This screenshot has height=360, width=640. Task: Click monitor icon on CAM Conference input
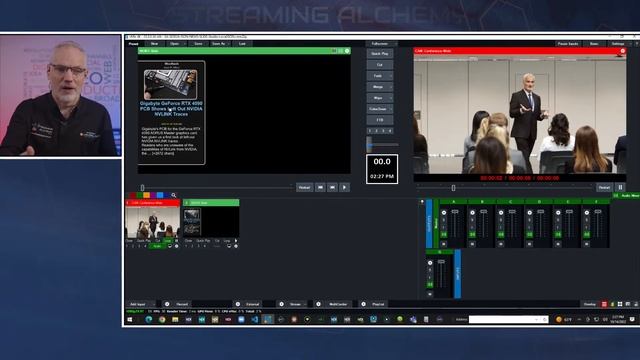tap(170, 246)
